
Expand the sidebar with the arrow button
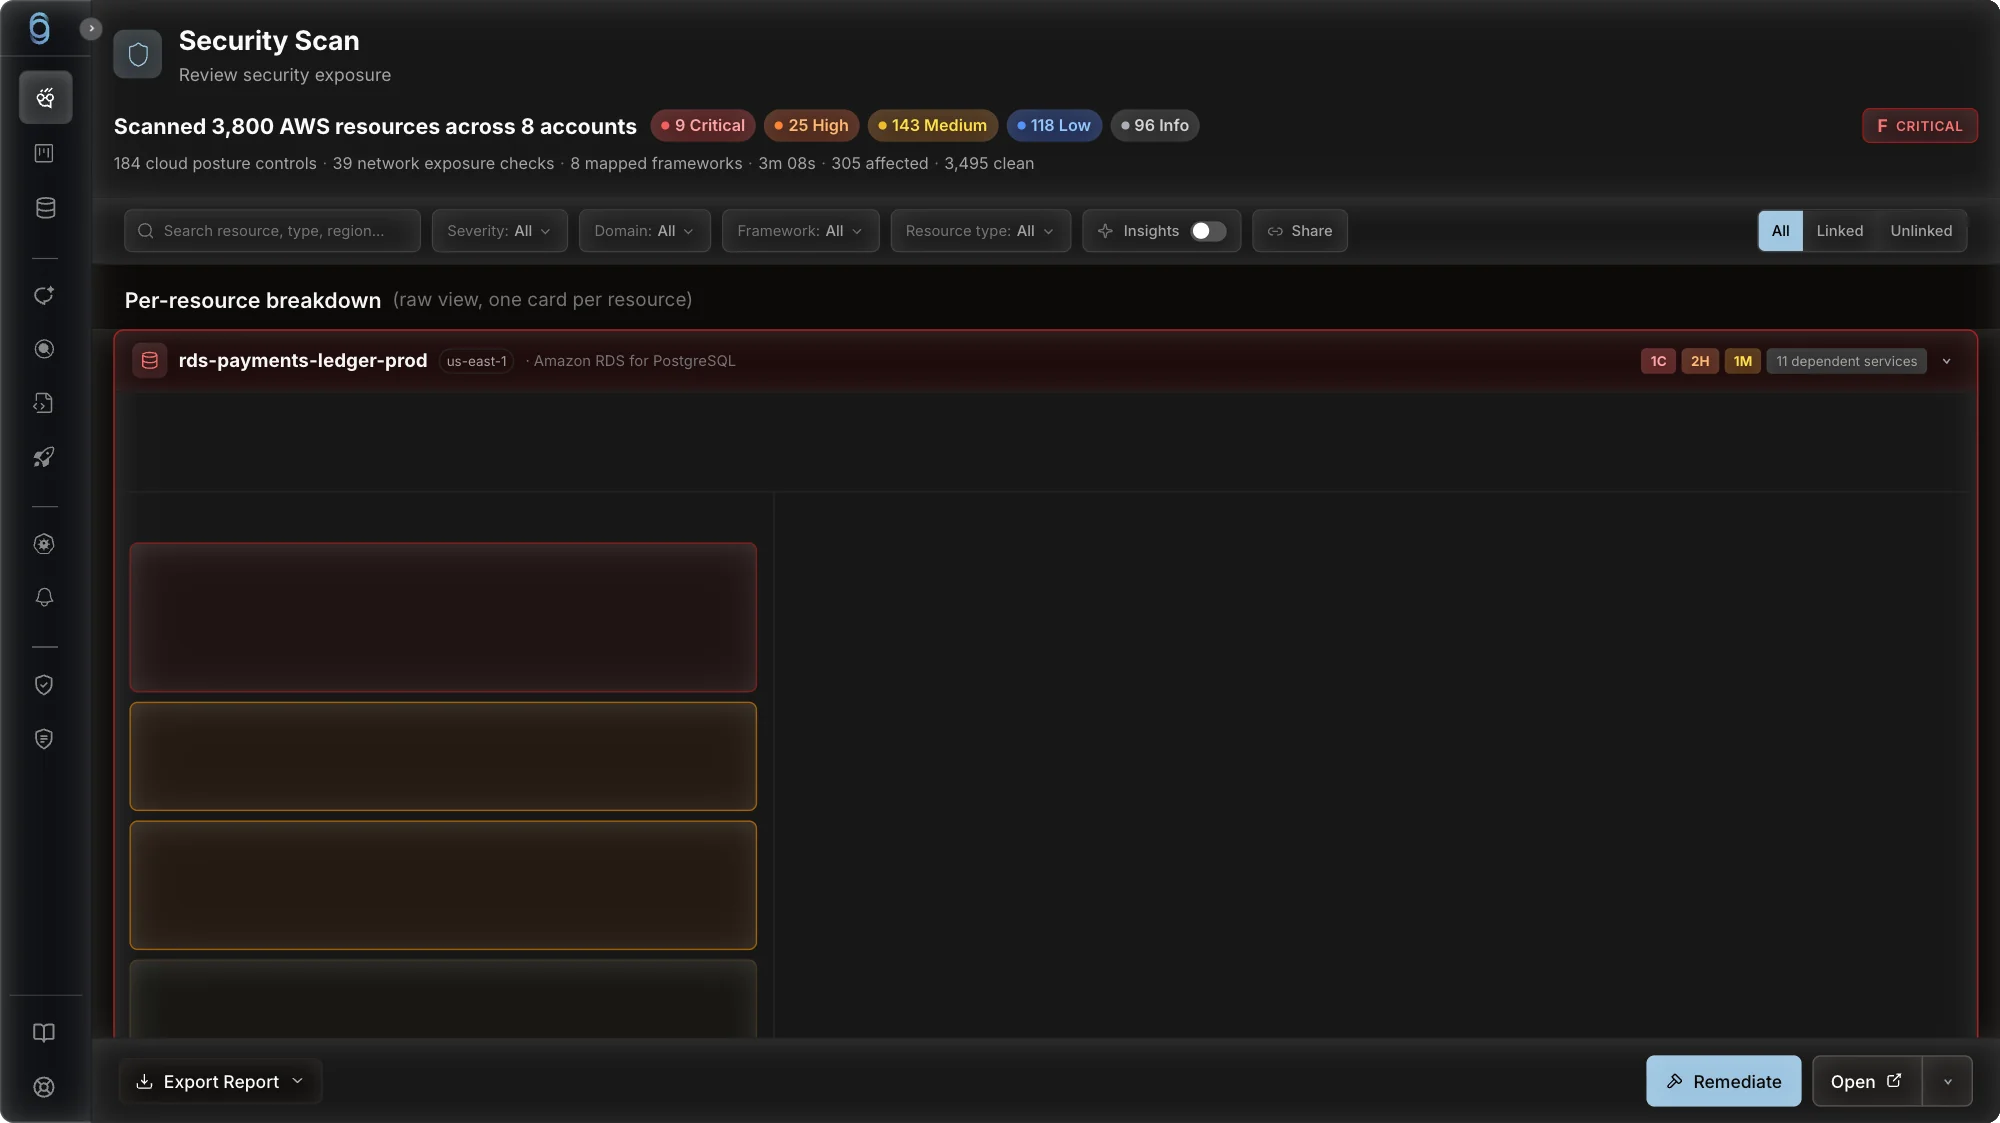[x=91, y=29]
